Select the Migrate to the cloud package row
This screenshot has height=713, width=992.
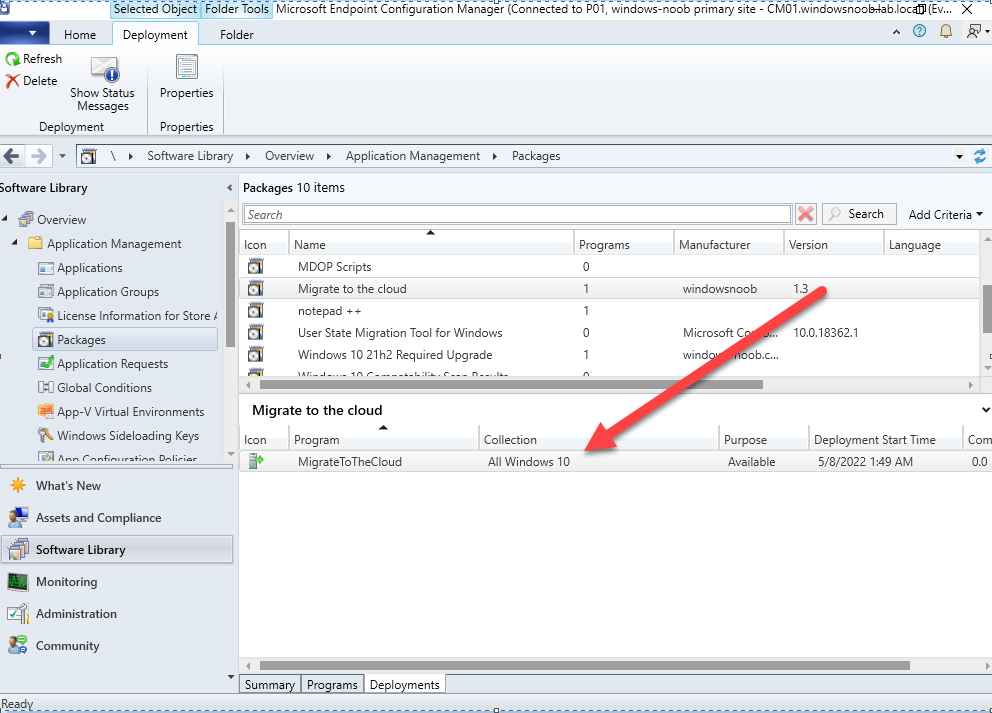coord(610,289)
